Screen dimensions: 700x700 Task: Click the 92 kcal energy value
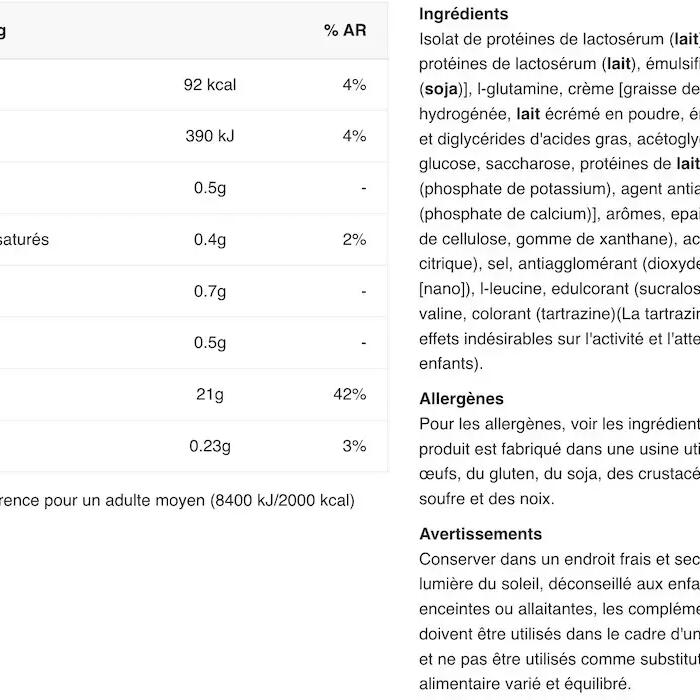(210, 85)
